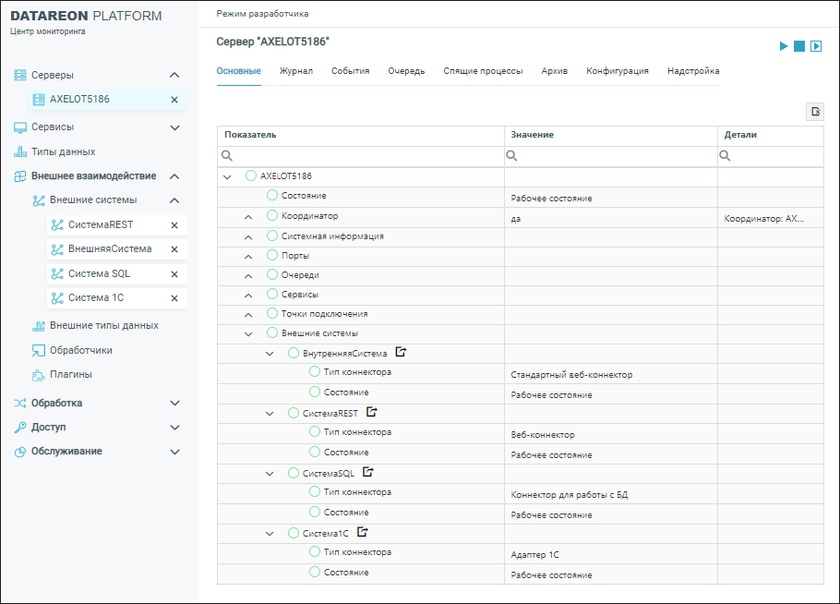This screenshot has width=840, height=604.
Task: Click the export table icon
Action: [x=815, y=112]
